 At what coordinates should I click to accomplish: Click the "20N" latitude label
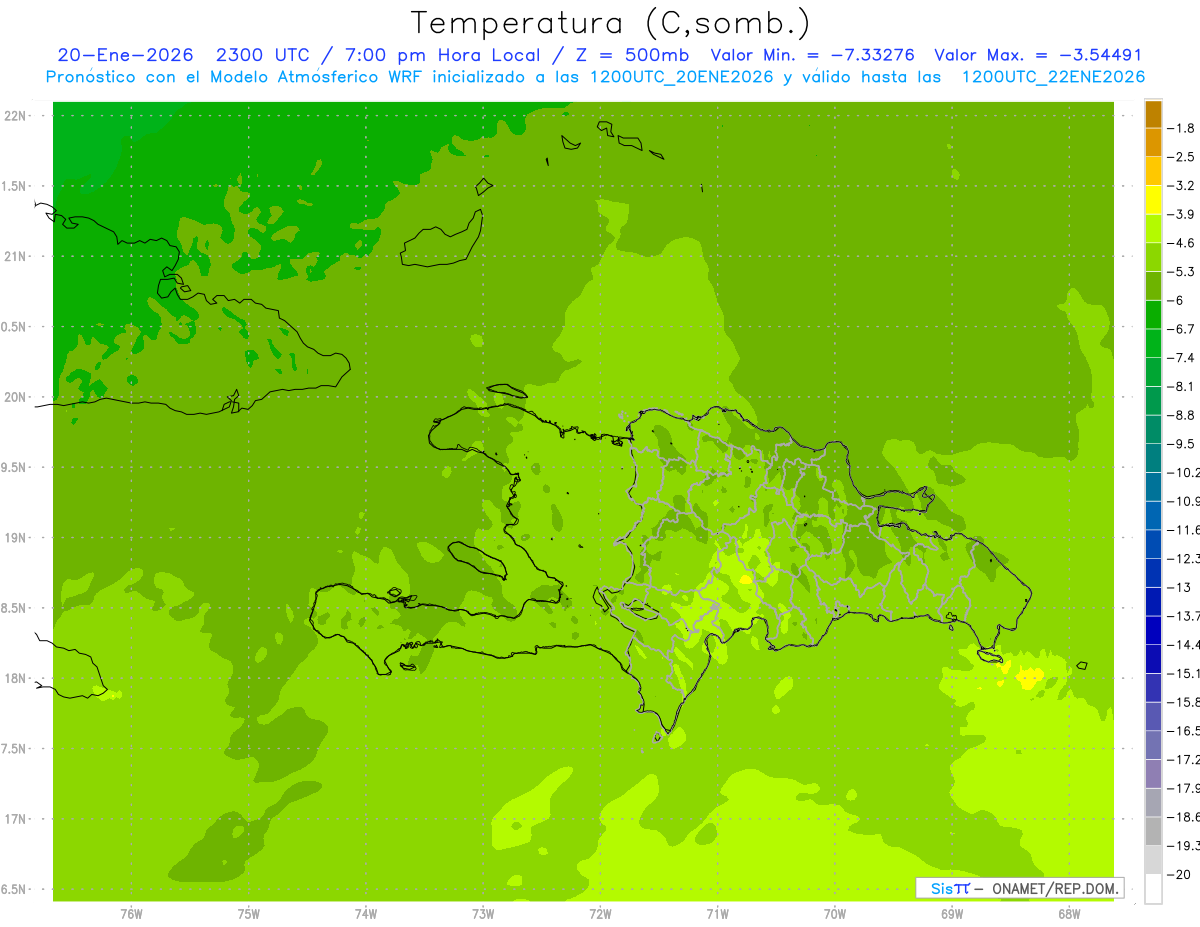click(15, 397)
